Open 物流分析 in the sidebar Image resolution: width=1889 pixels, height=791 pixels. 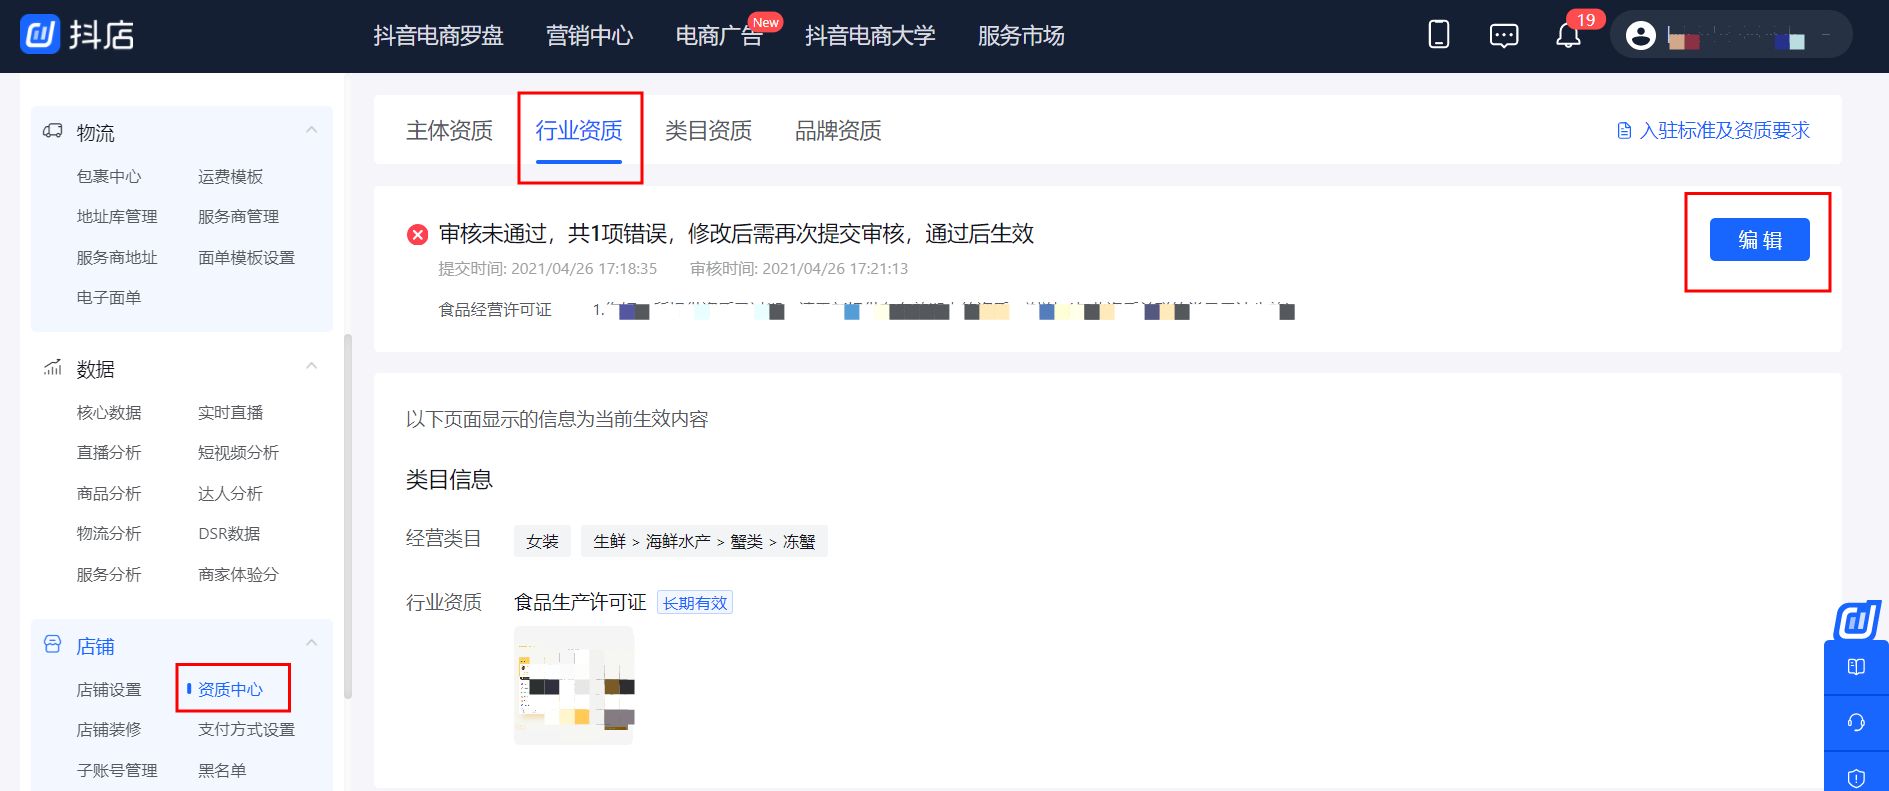coord(109,533)
